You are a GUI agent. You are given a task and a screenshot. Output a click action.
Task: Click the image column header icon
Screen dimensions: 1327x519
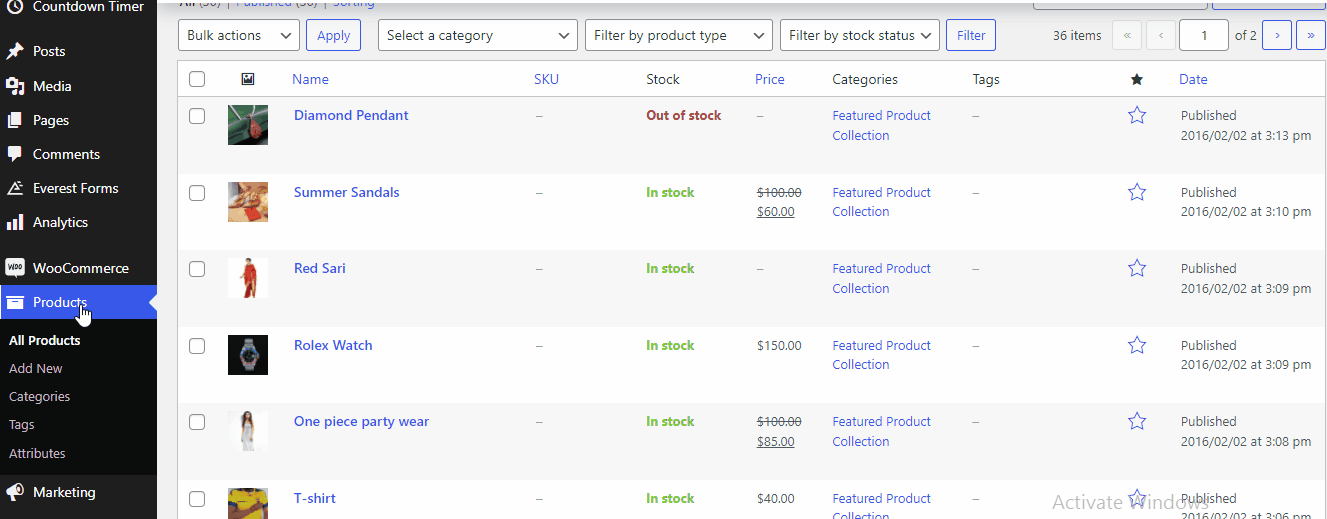pos(248,79)
